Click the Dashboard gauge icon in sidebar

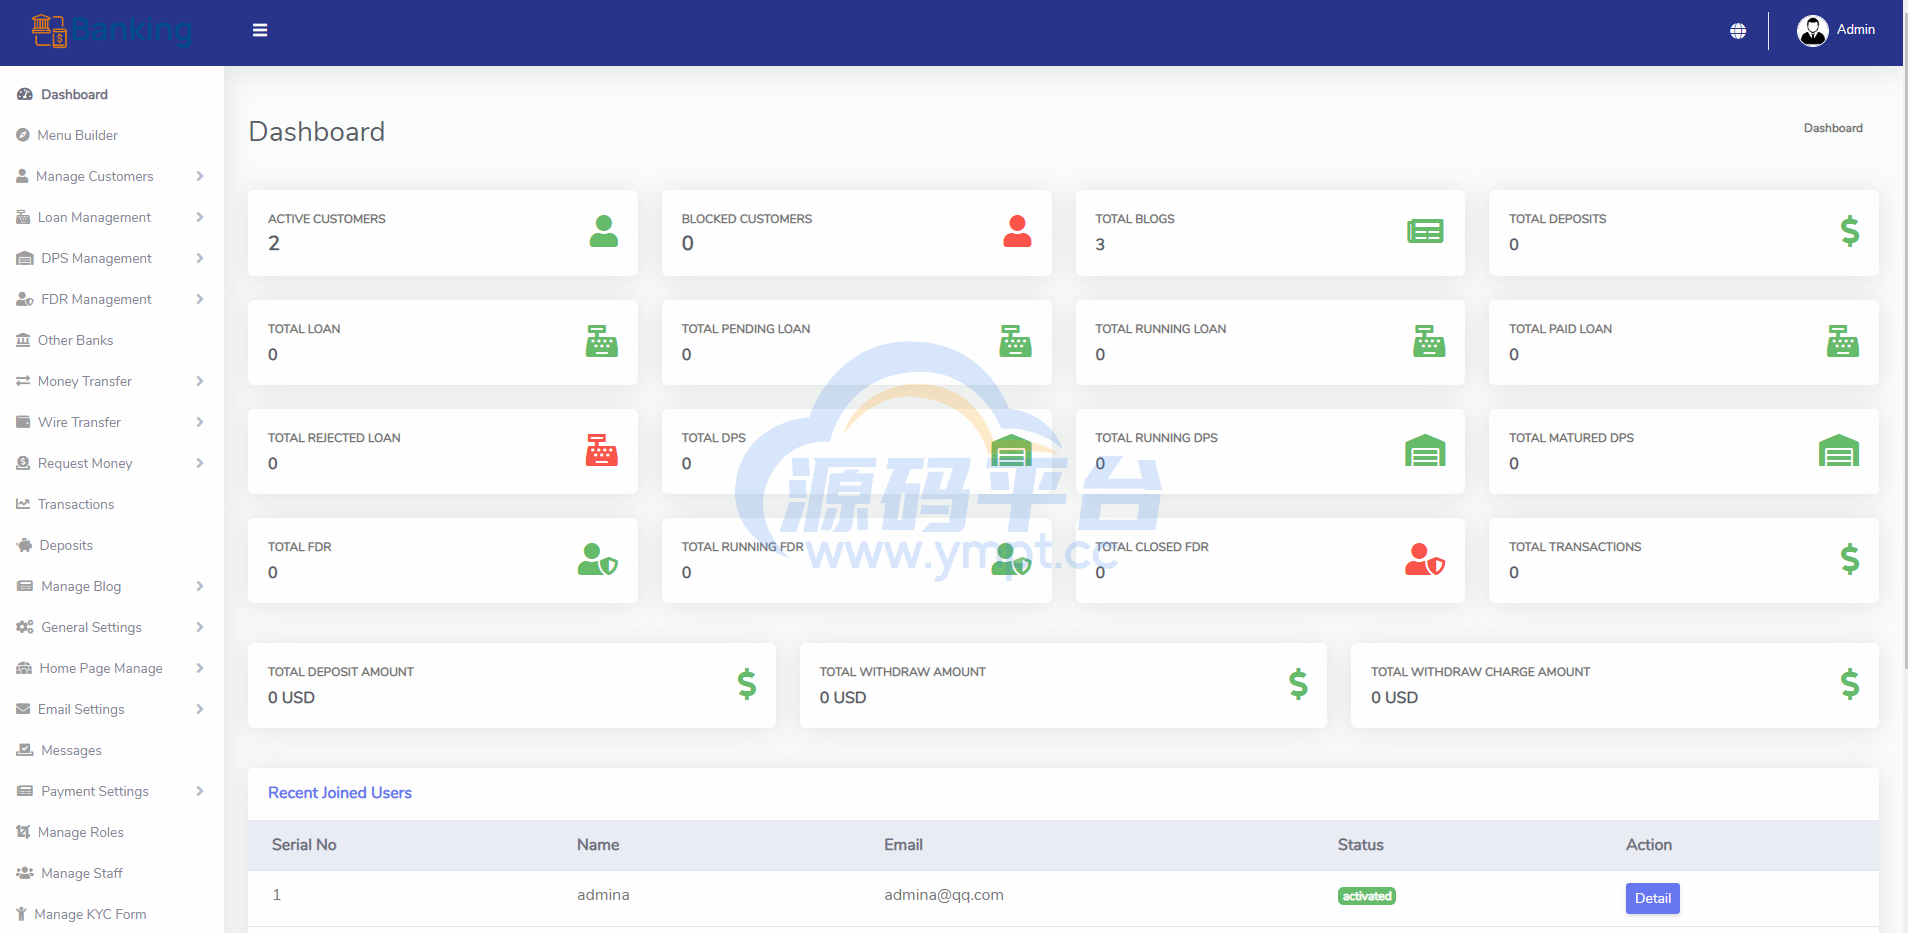point(25,94)
